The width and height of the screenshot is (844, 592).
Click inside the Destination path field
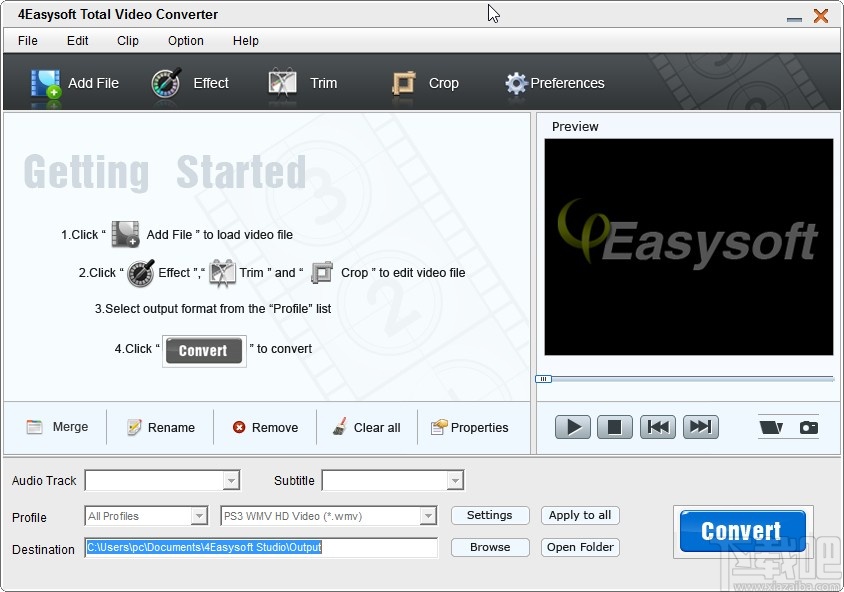tap(260, 548)
